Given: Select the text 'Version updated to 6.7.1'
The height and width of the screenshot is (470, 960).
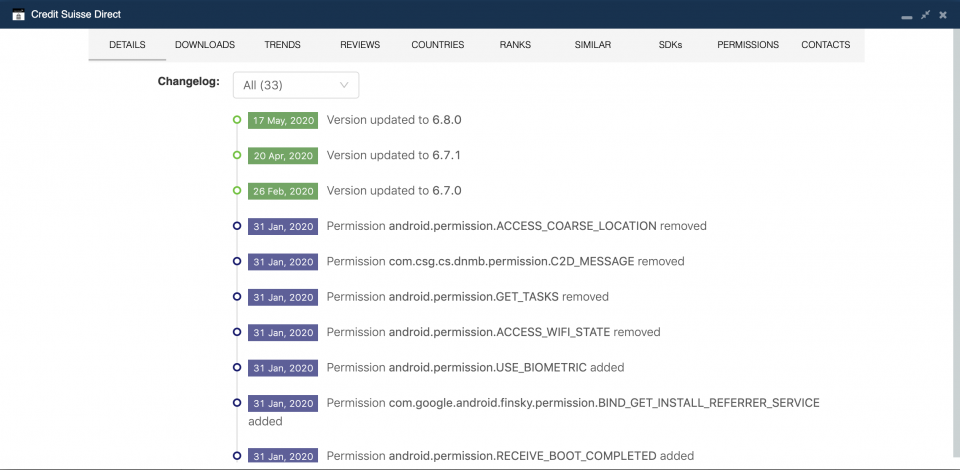Looking at the screenshot, I should (394, 155).
